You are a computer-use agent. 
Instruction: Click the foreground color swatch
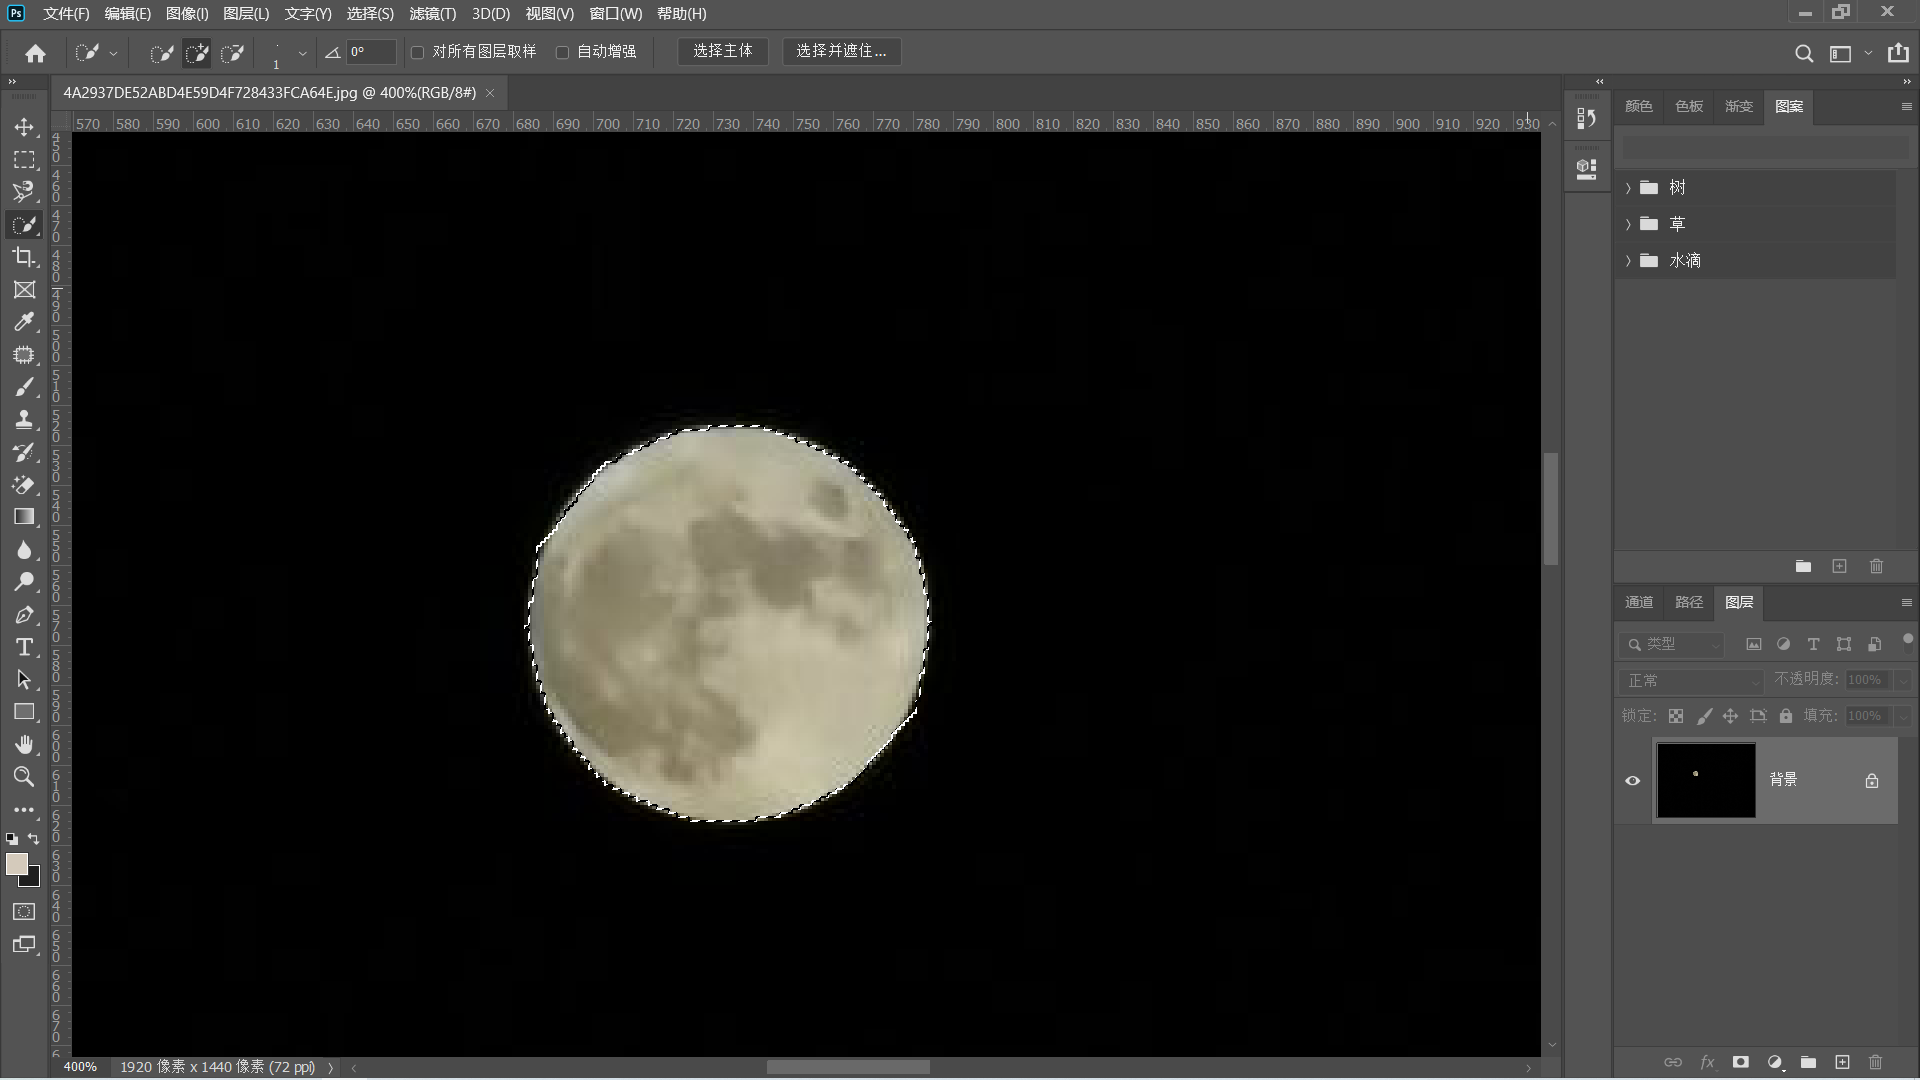pyautogui.click(x=16, y=864)
